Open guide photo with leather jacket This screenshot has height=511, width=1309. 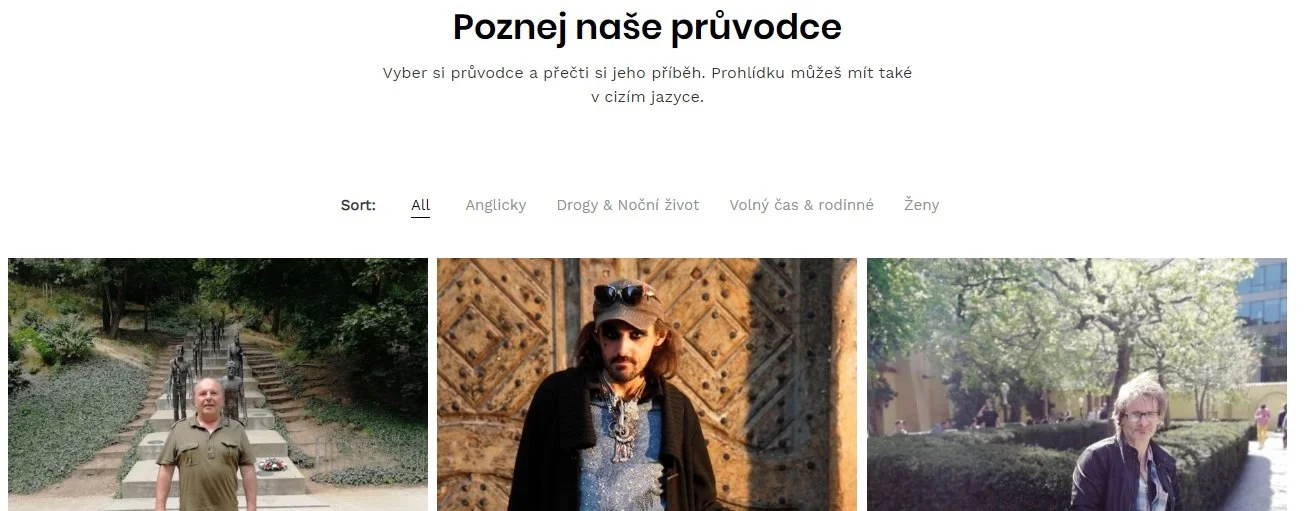click(x=1077, y=385)
